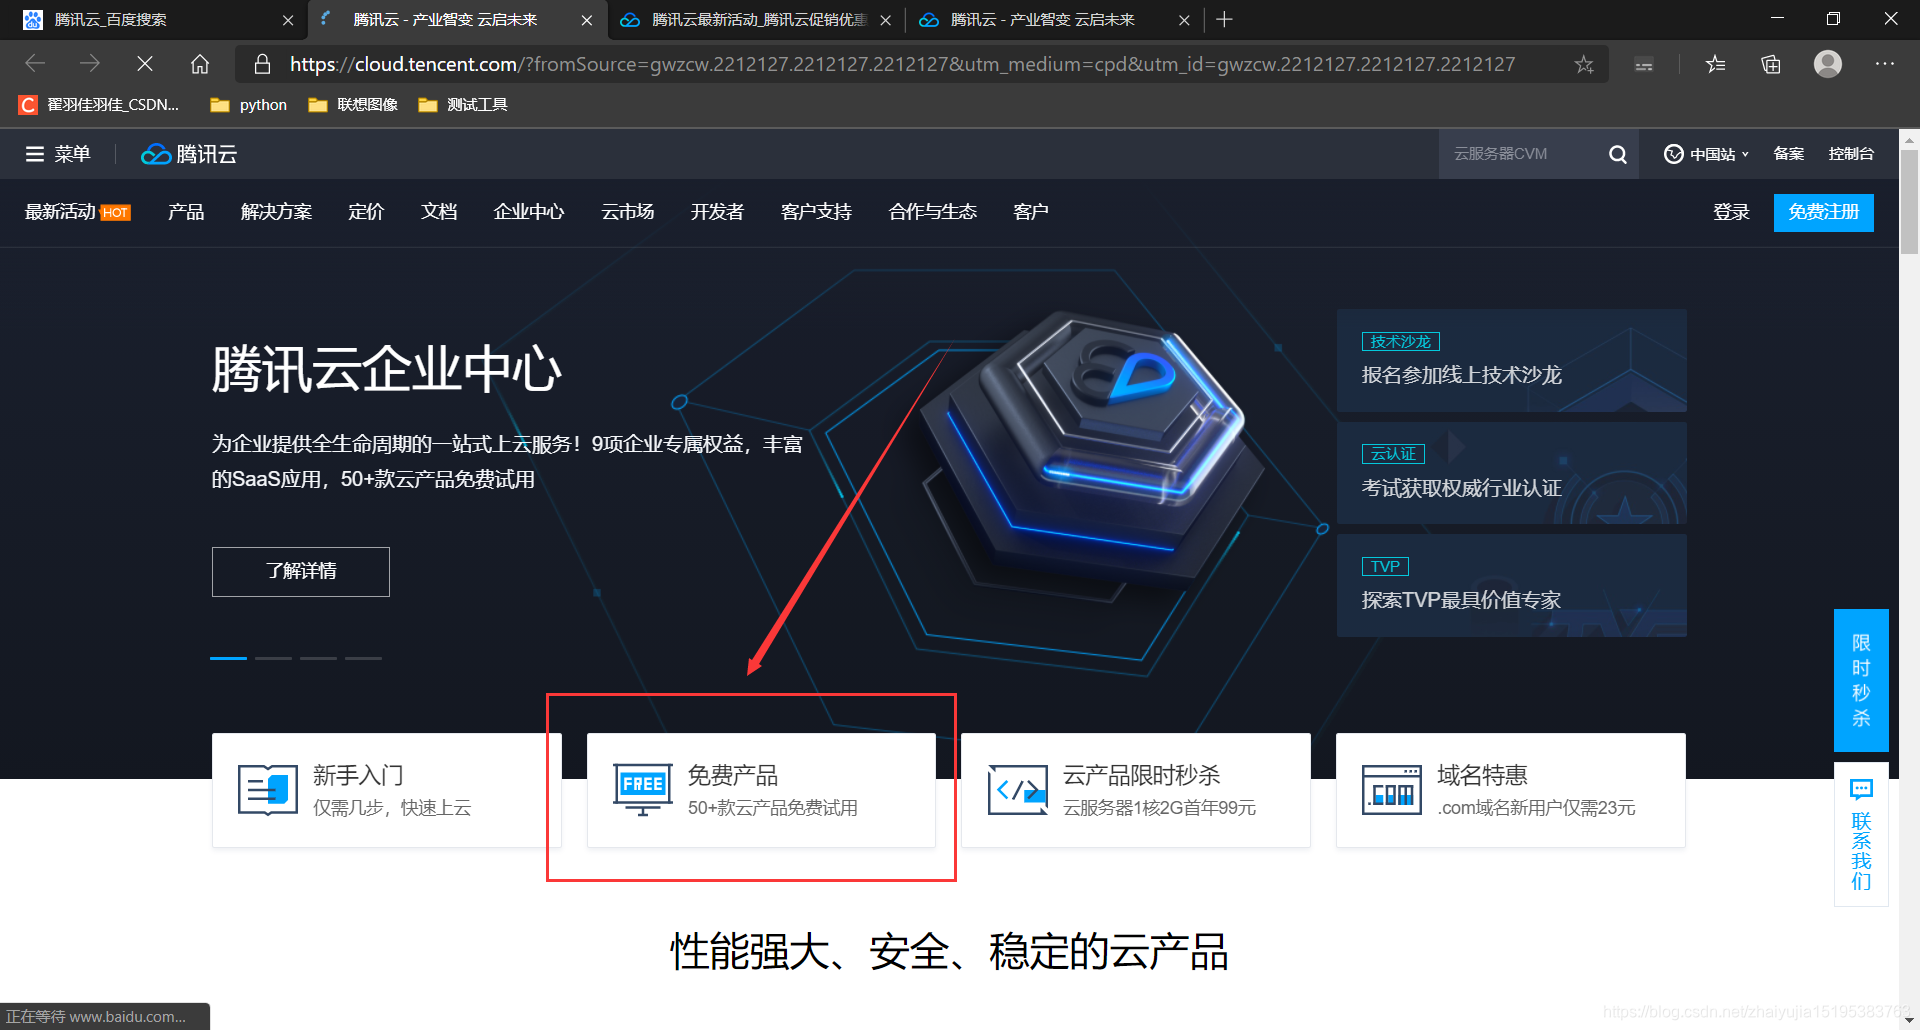The image size is (1920, 1030).
Task: Open a new browser tab
Action: point(1224,19)
